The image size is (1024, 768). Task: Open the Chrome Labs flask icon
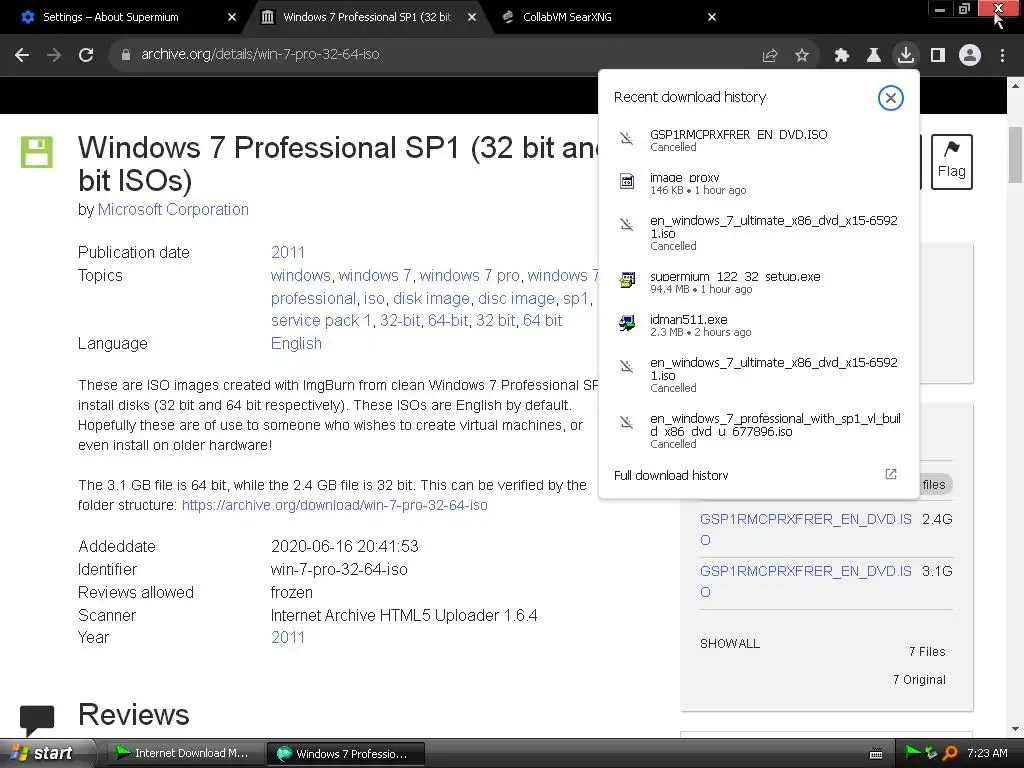pos(873,56)
